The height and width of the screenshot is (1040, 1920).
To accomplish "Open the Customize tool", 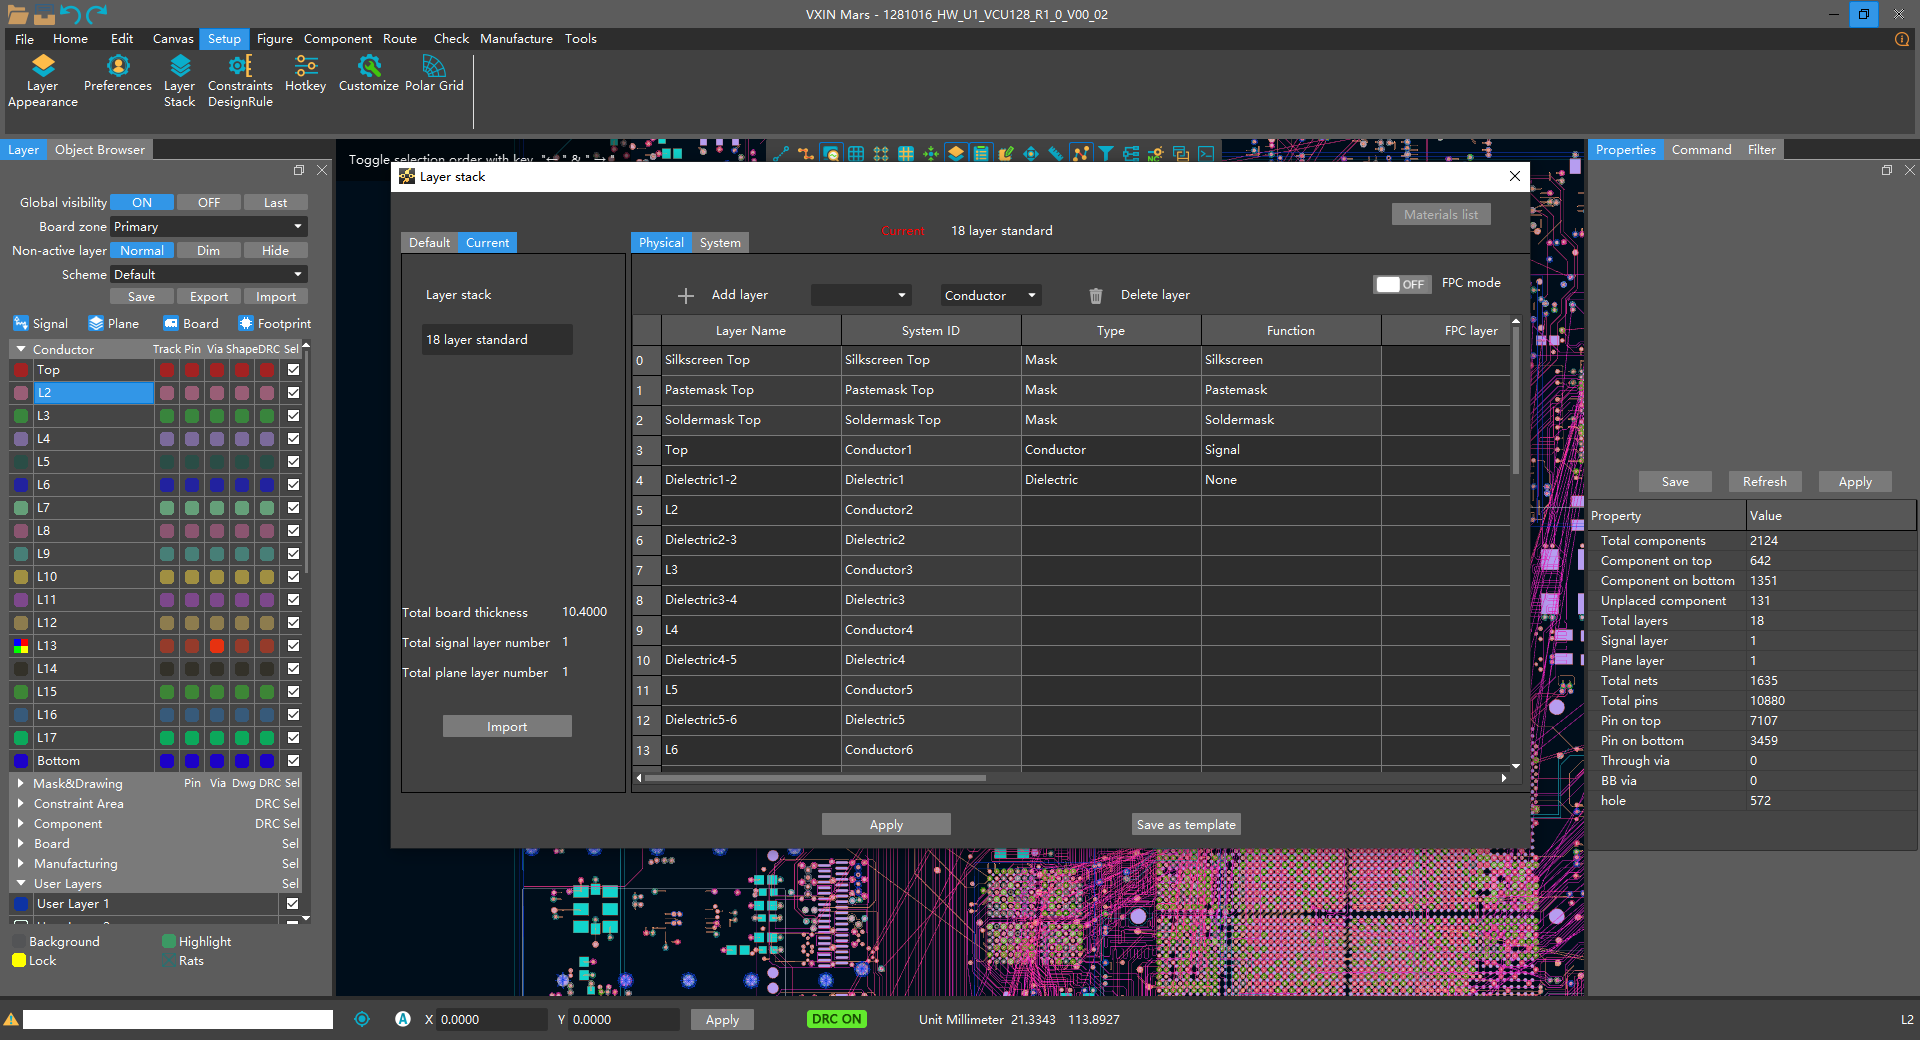I will click(369, 75).
